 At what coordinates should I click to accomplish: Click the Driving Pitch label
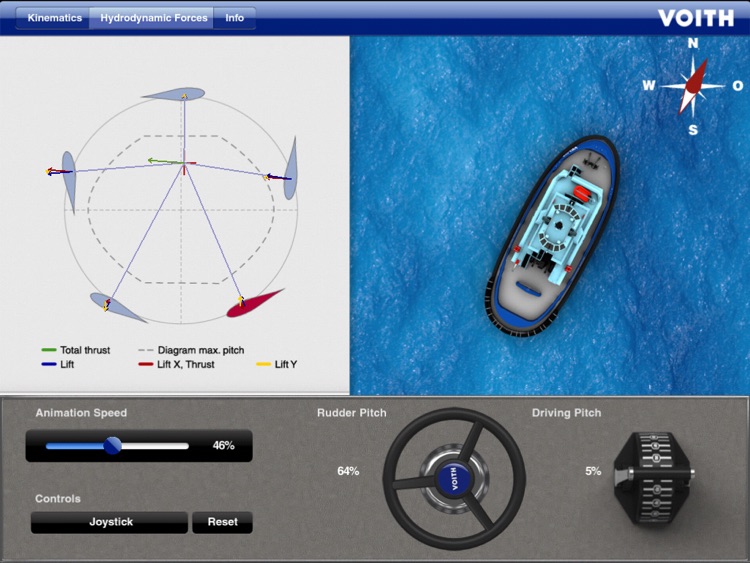point(566,413)
